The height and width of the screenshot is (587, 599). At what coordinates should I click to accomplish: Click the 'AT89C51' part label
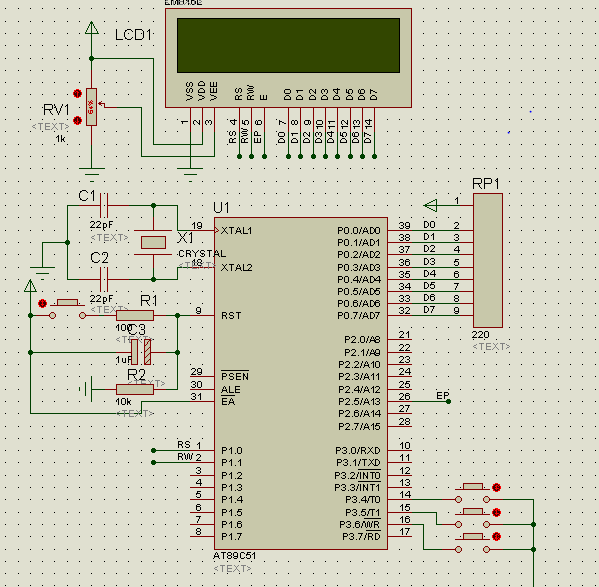click(x=235, y=556)
